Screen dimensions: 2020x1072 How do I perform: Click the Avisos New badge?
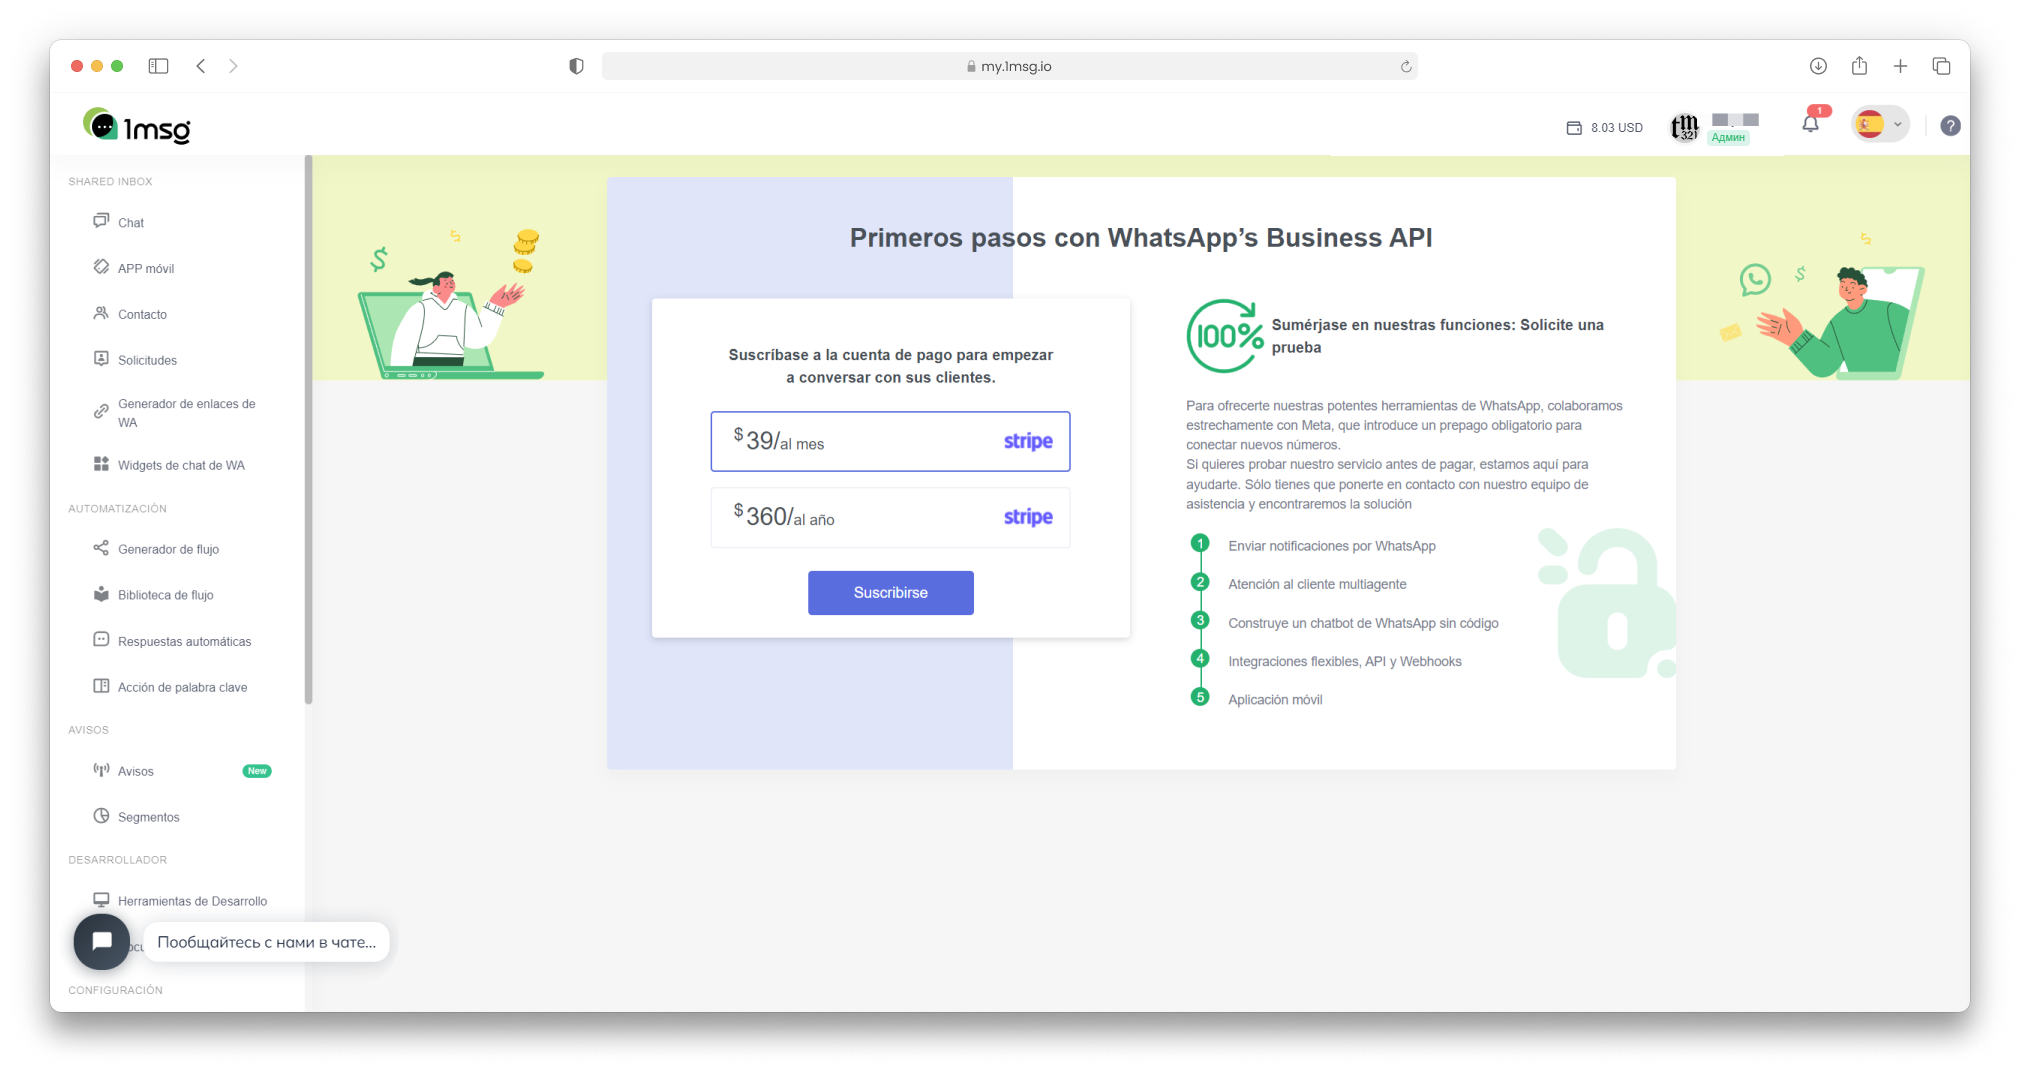257,771
